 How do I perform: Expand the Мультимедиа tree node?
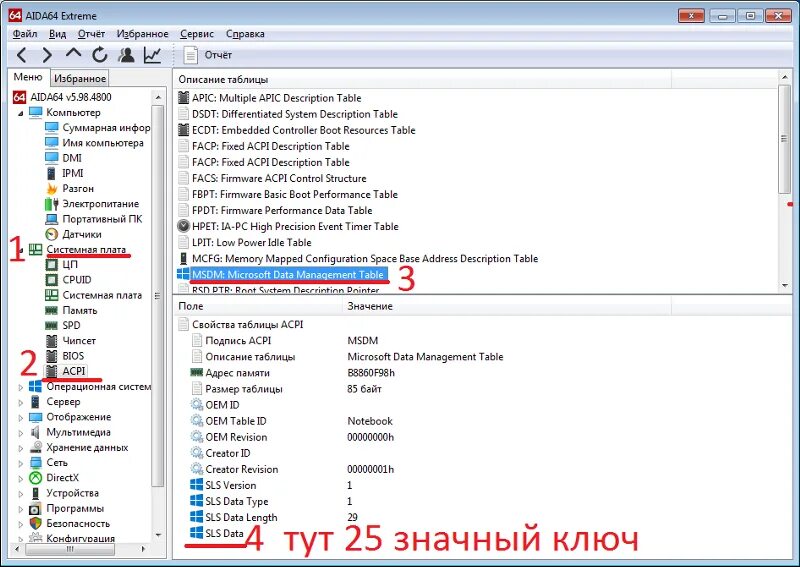pyautogui.click(x=20, y=433)
